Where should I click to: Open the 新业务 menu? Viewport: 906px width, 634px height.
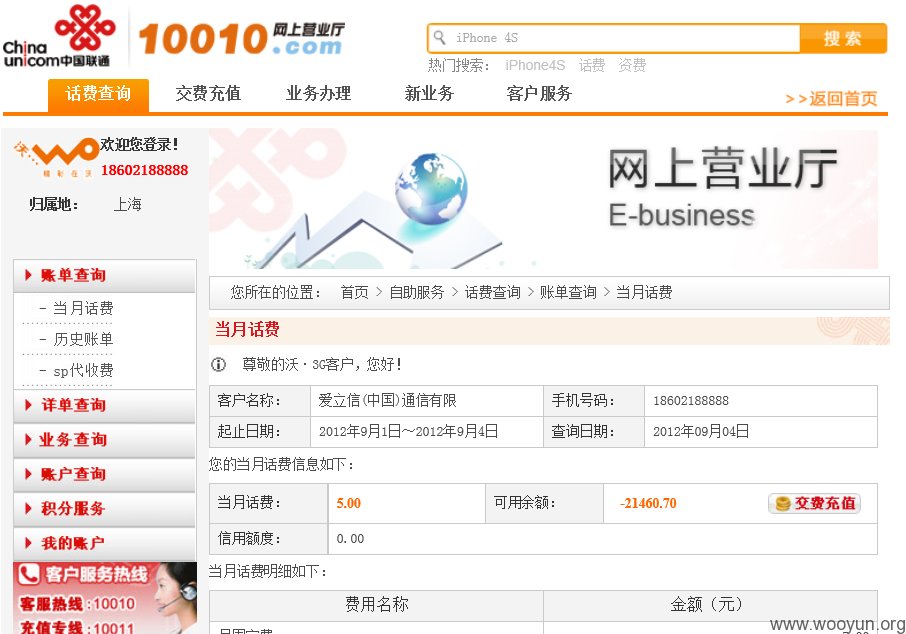(429, 94)
